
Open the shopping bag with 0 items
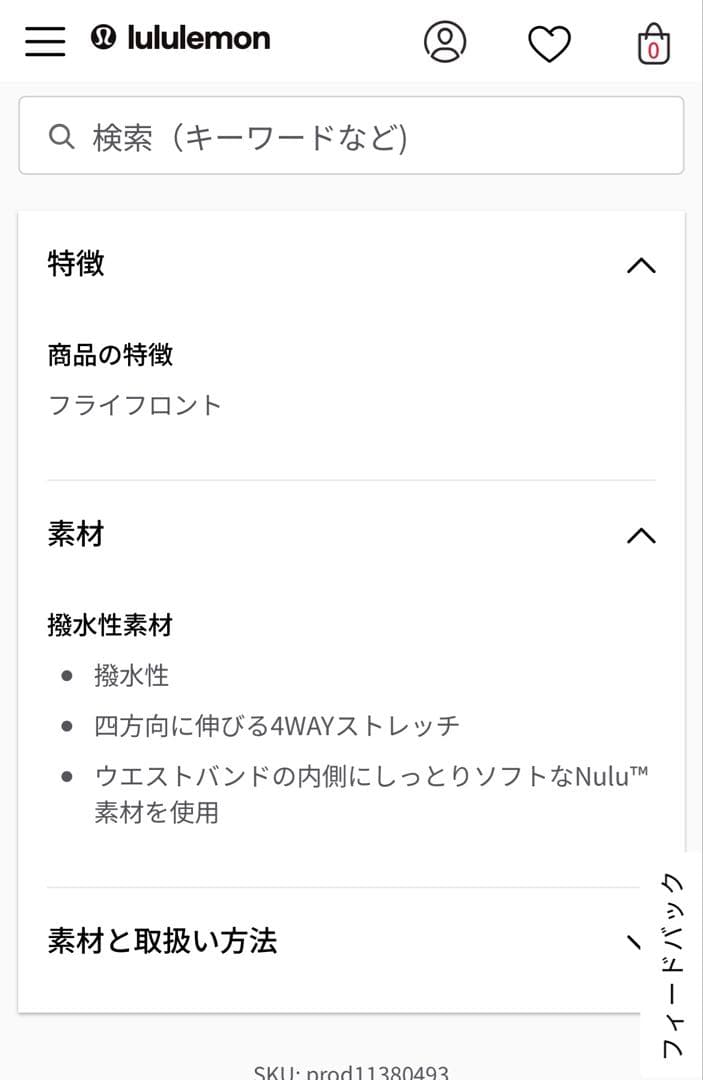tap(651, 42)
